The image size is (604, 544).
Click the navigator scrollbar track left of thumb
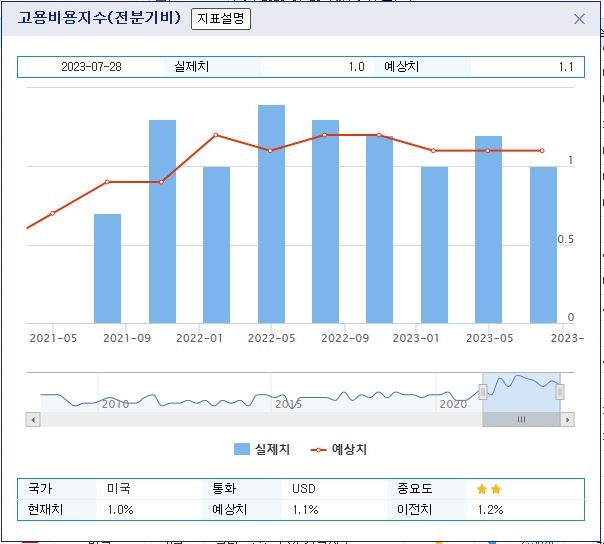(x=262, y=420)
